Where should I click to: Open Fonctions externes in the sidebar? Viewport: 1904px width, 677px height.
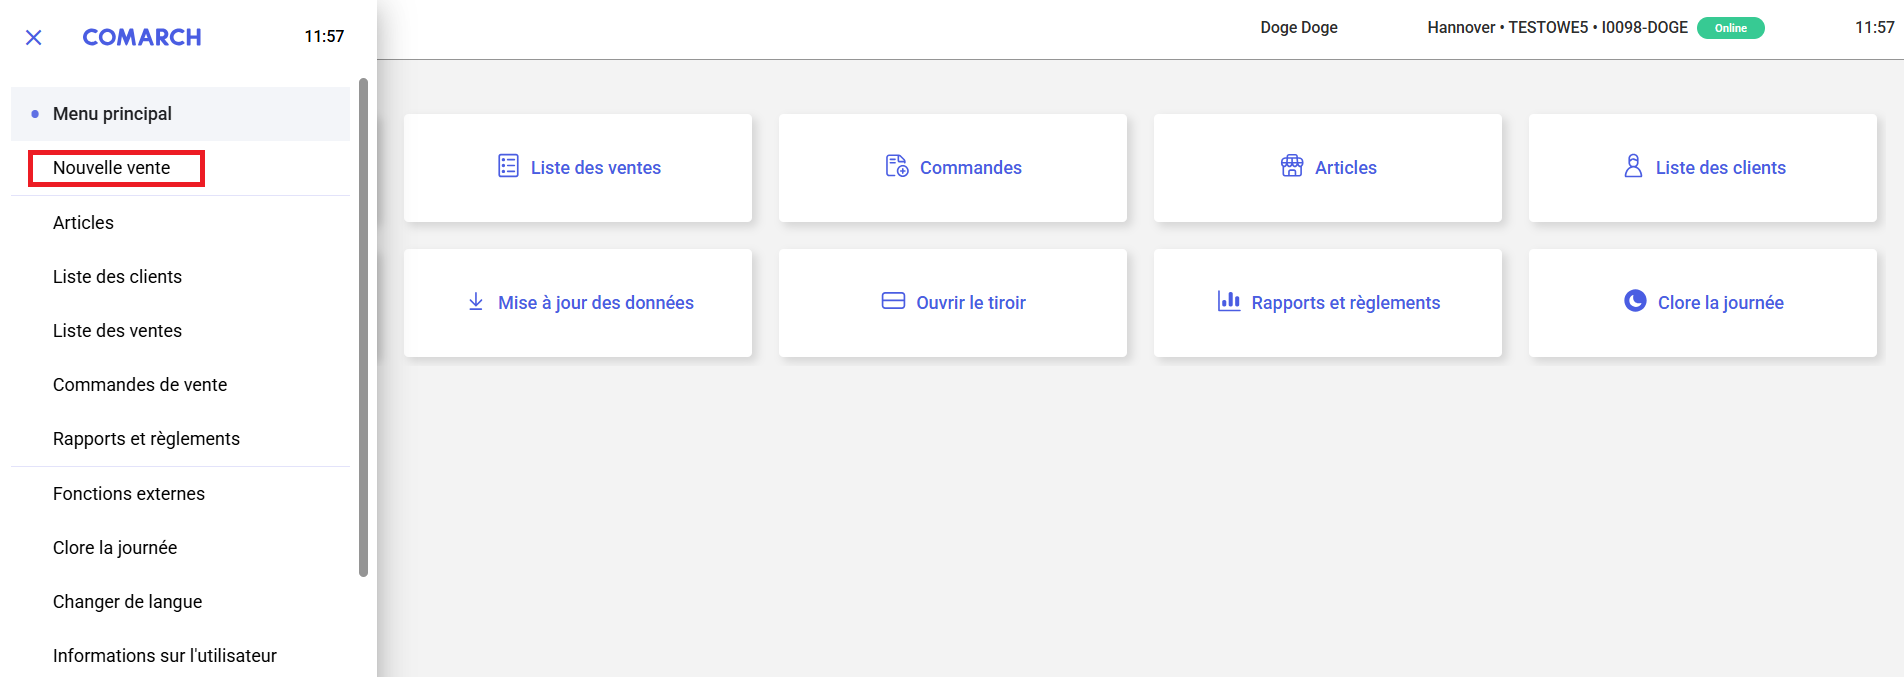tap(129, 494)
